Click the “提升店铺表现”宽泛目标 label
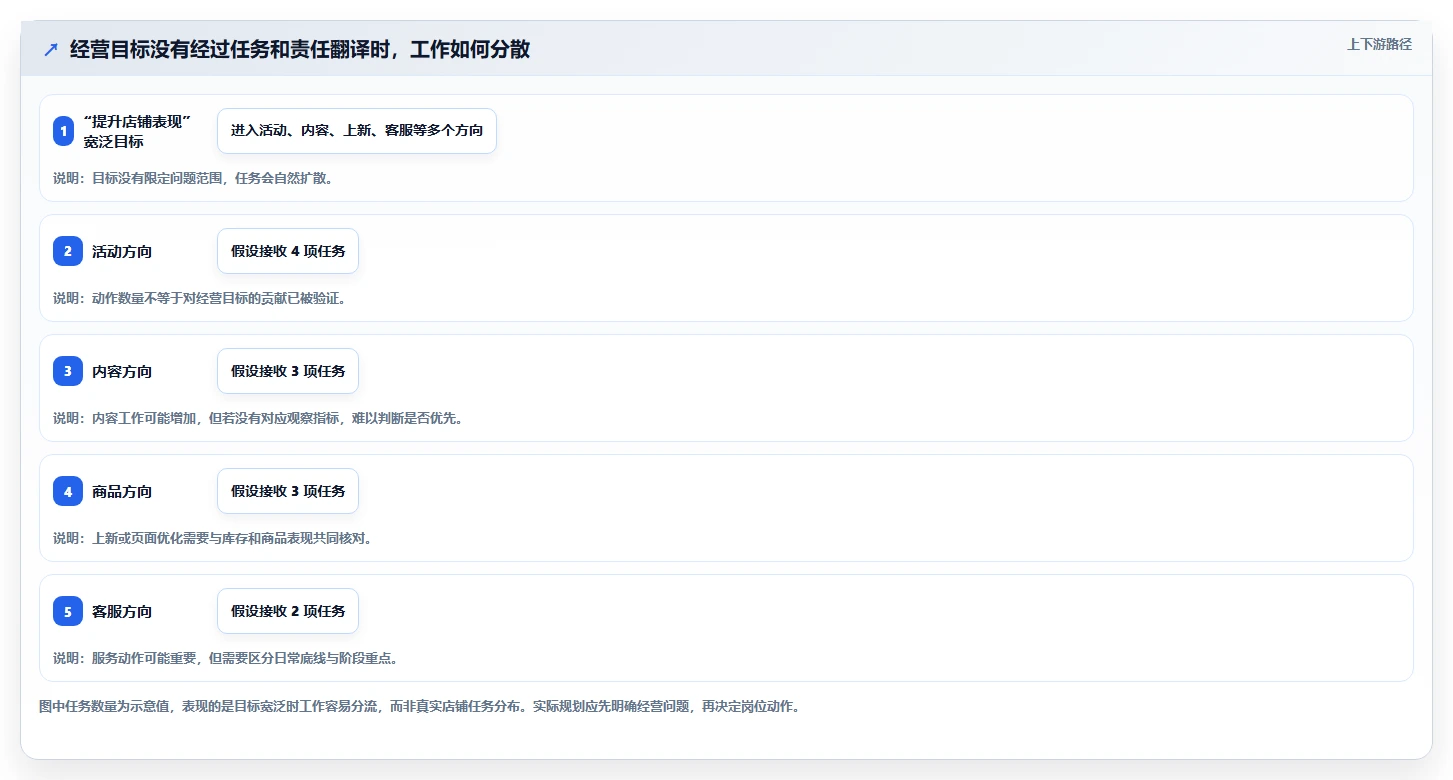Viewport: 1453px width, 780px height. click(x=137, y=131)
